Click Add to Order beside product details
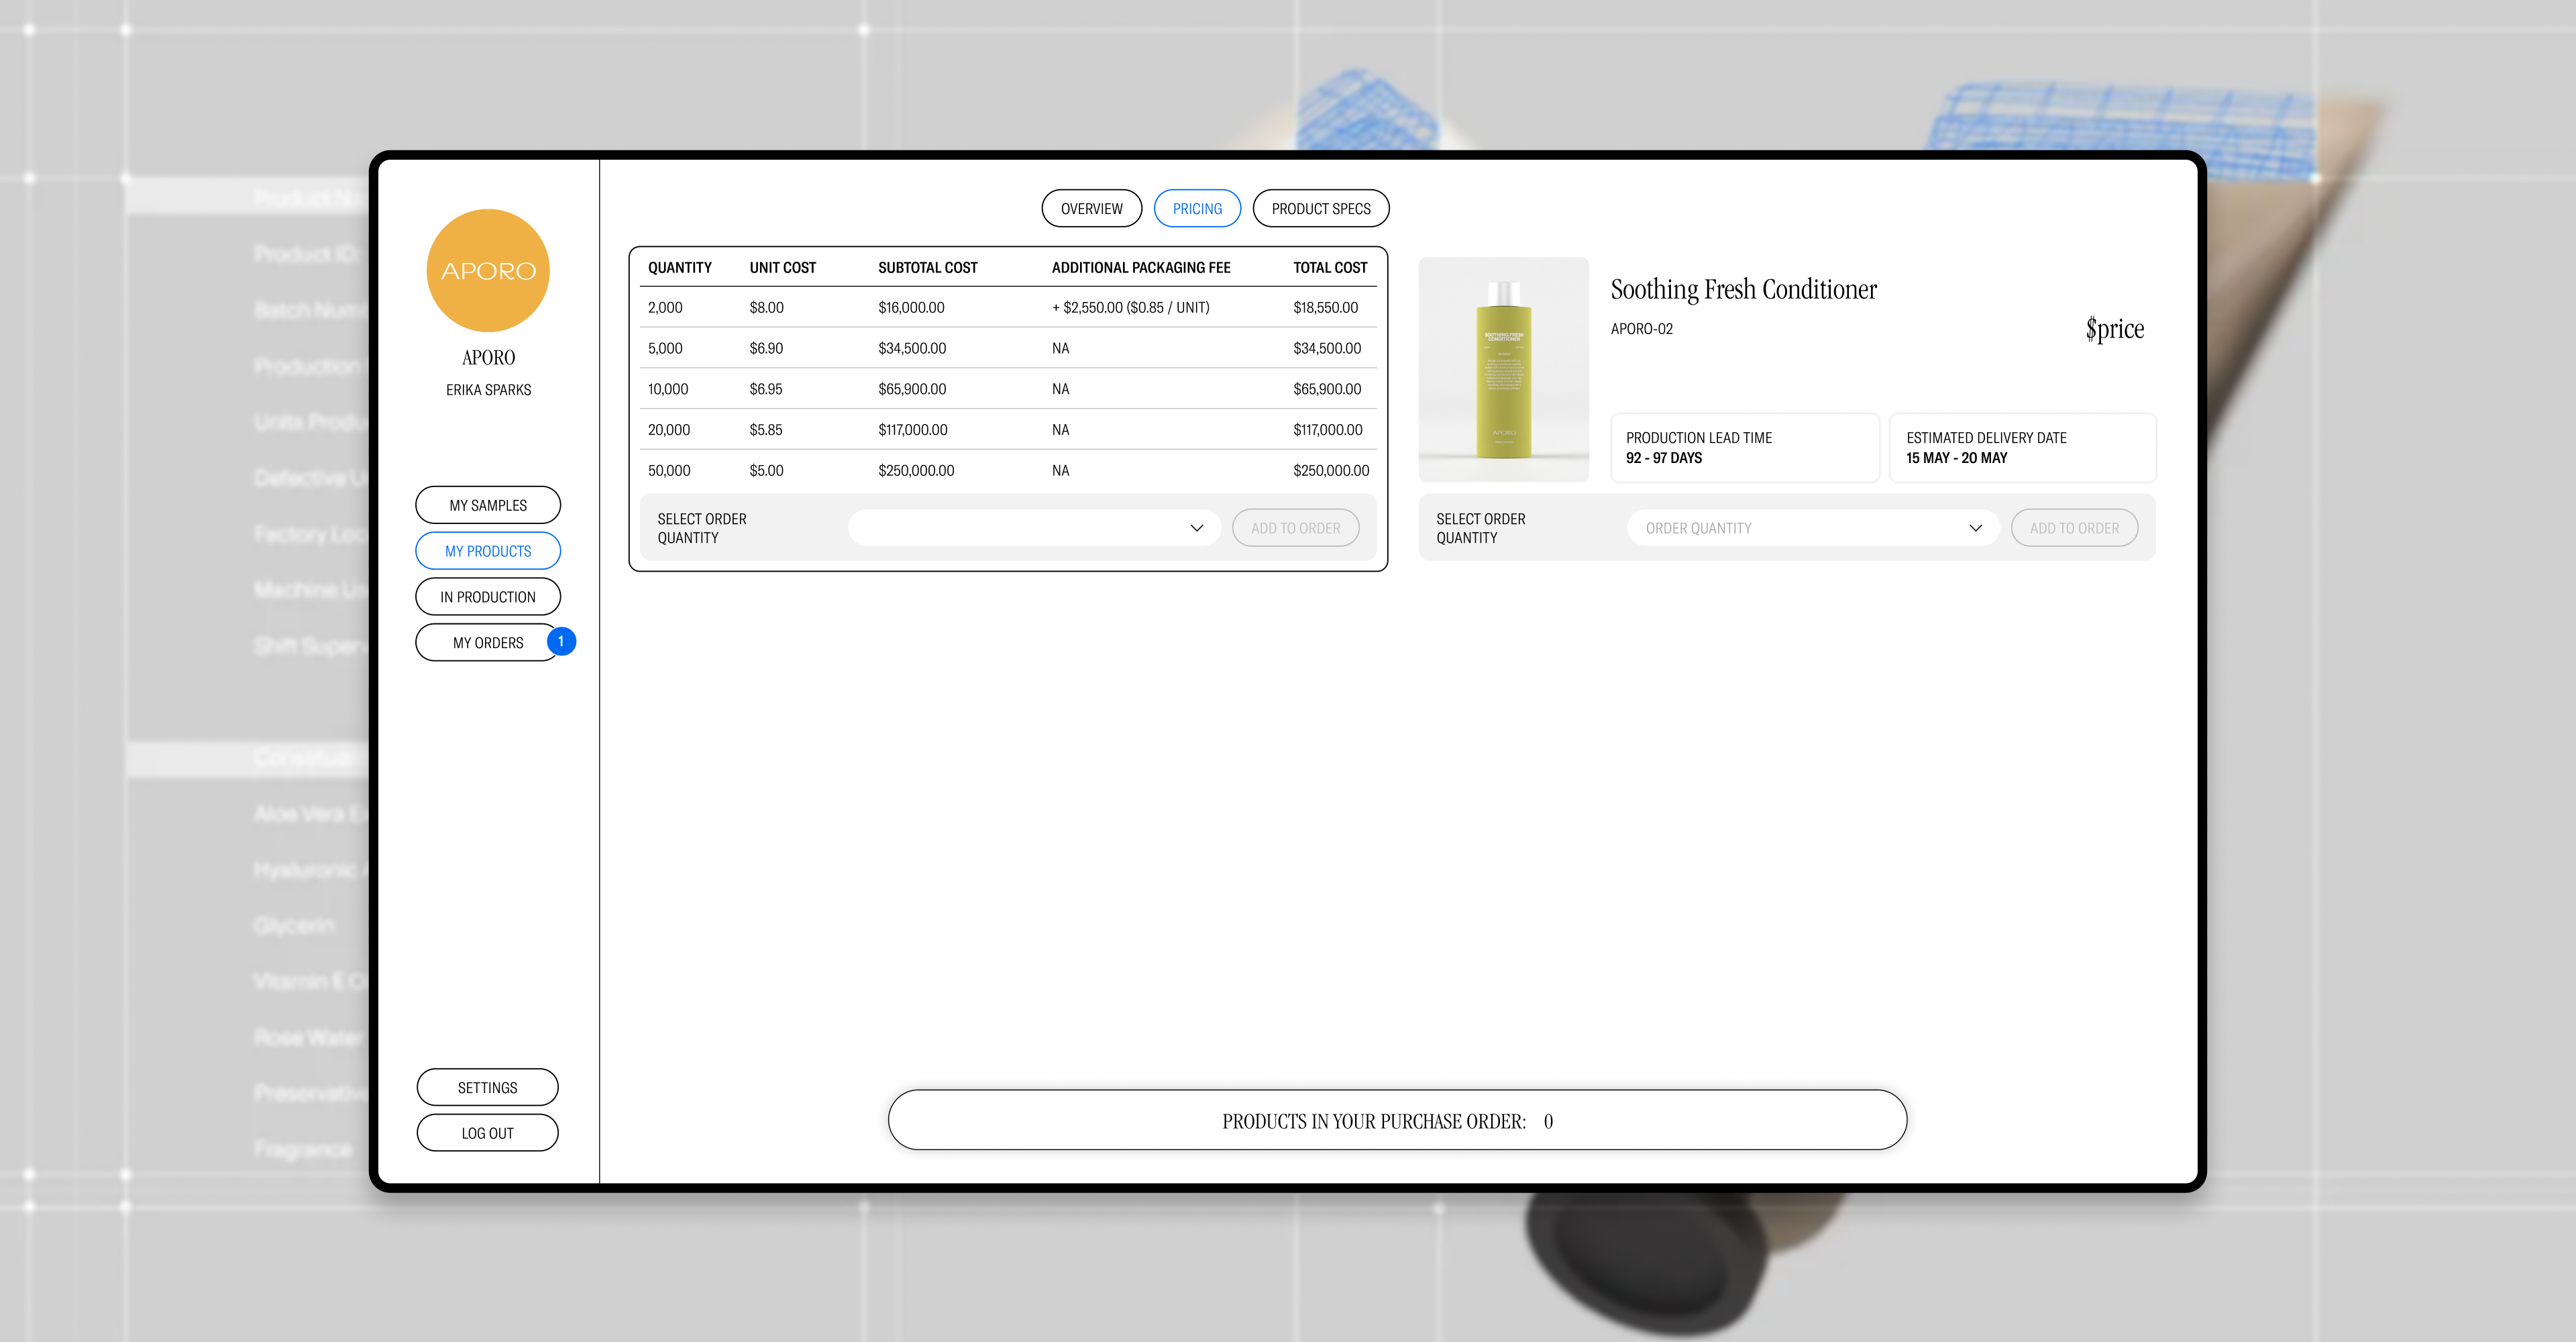 click(x=2074, y=528)
